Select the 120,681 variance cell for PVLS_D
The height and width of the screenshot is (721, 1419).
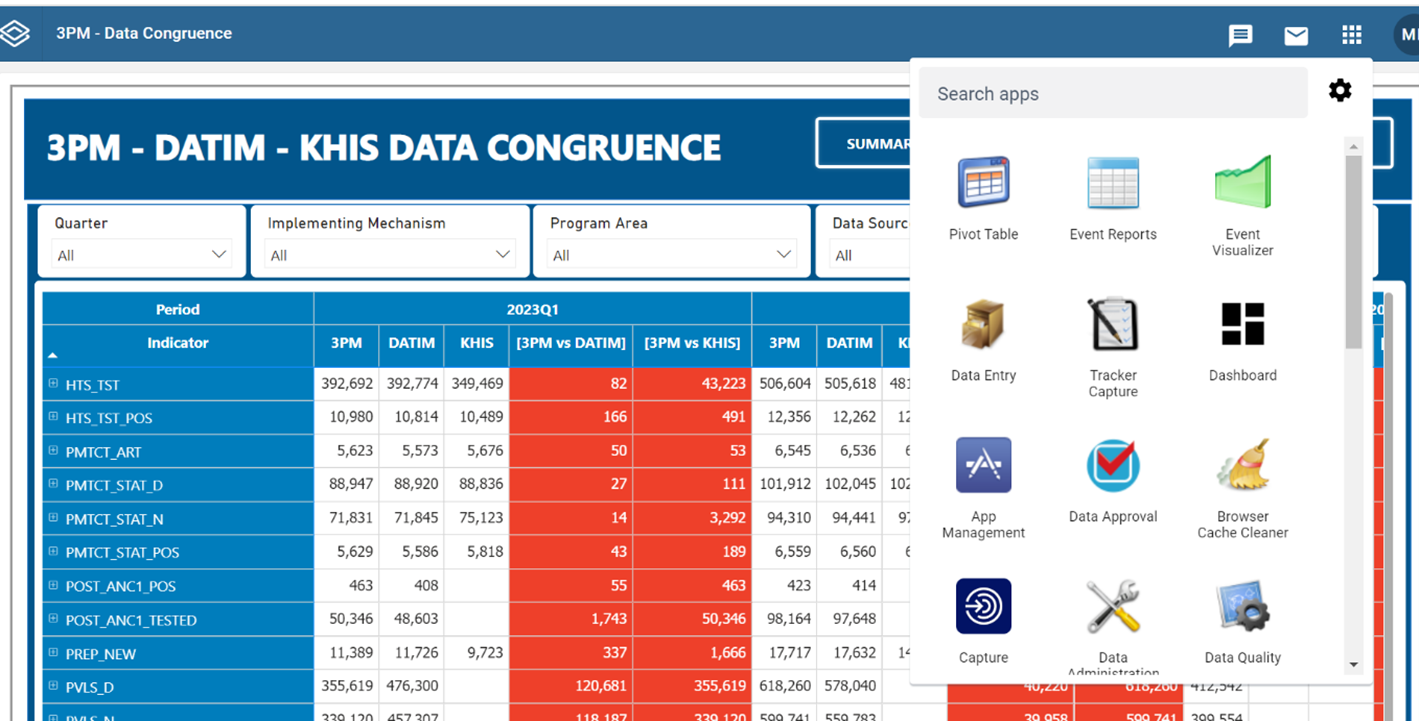pos(571,687)
